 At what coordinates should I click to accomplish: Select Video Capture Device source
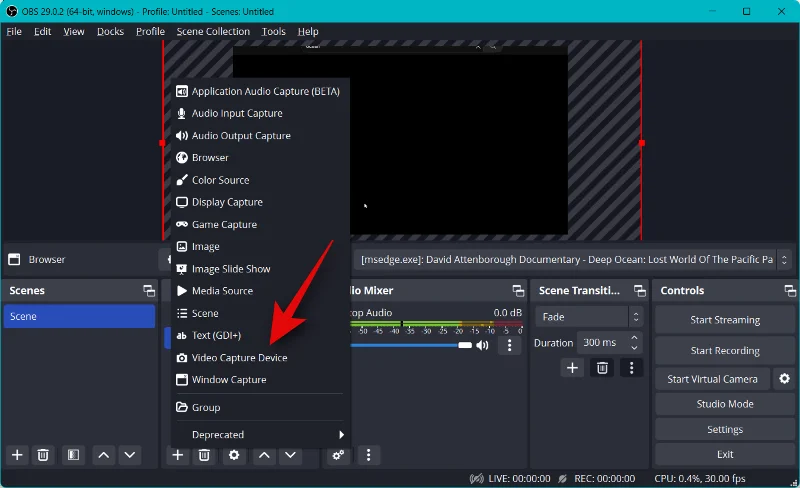[x=260, y=358]
